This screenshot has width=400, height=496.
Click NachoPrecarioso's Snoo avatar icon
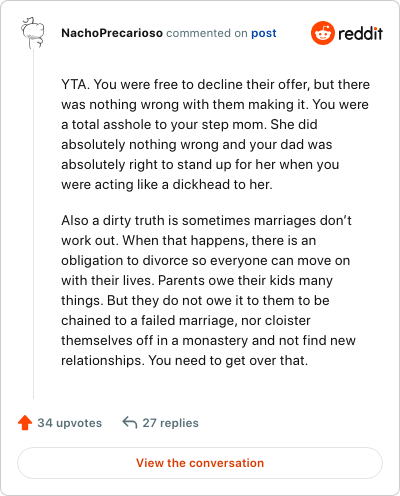coord(33,33)
